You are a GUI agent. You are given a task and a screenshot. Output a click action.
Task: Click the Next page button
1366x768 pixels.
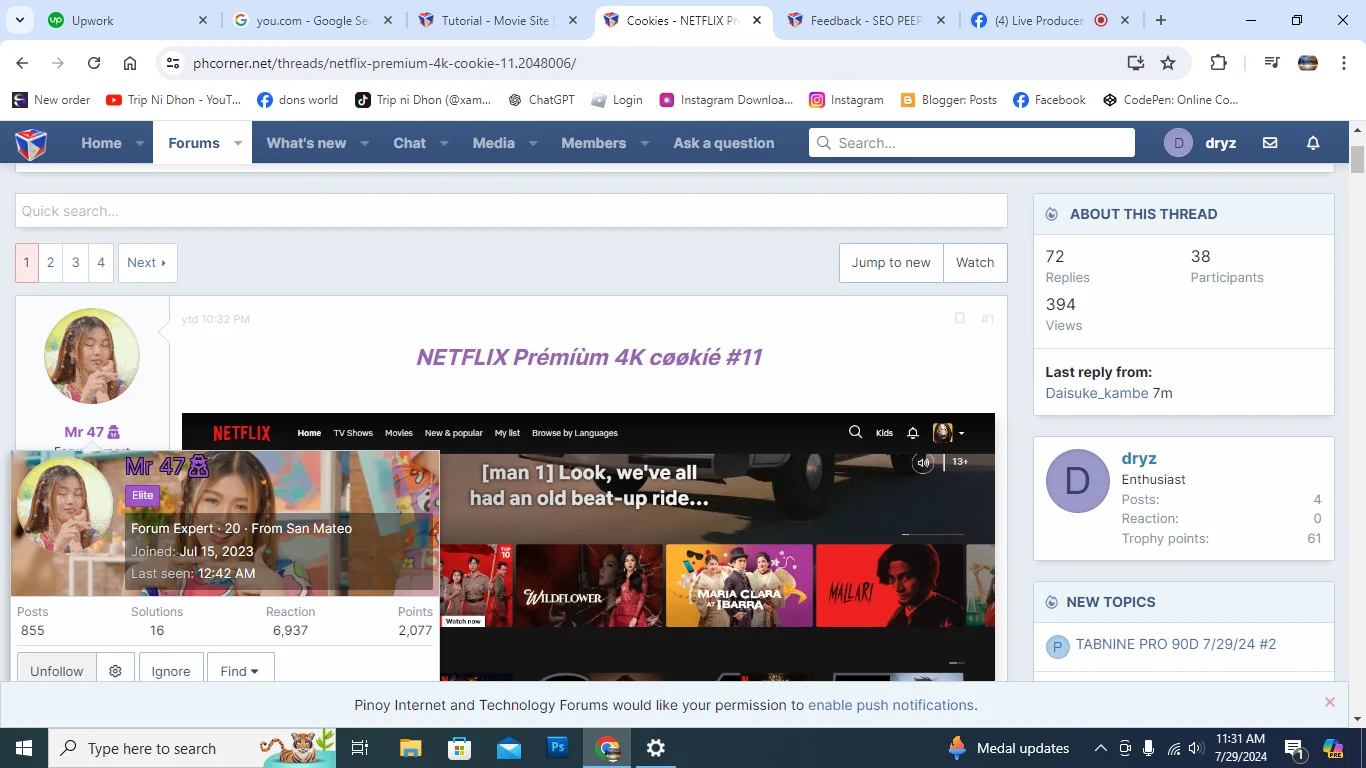click(x=147, y=262)
